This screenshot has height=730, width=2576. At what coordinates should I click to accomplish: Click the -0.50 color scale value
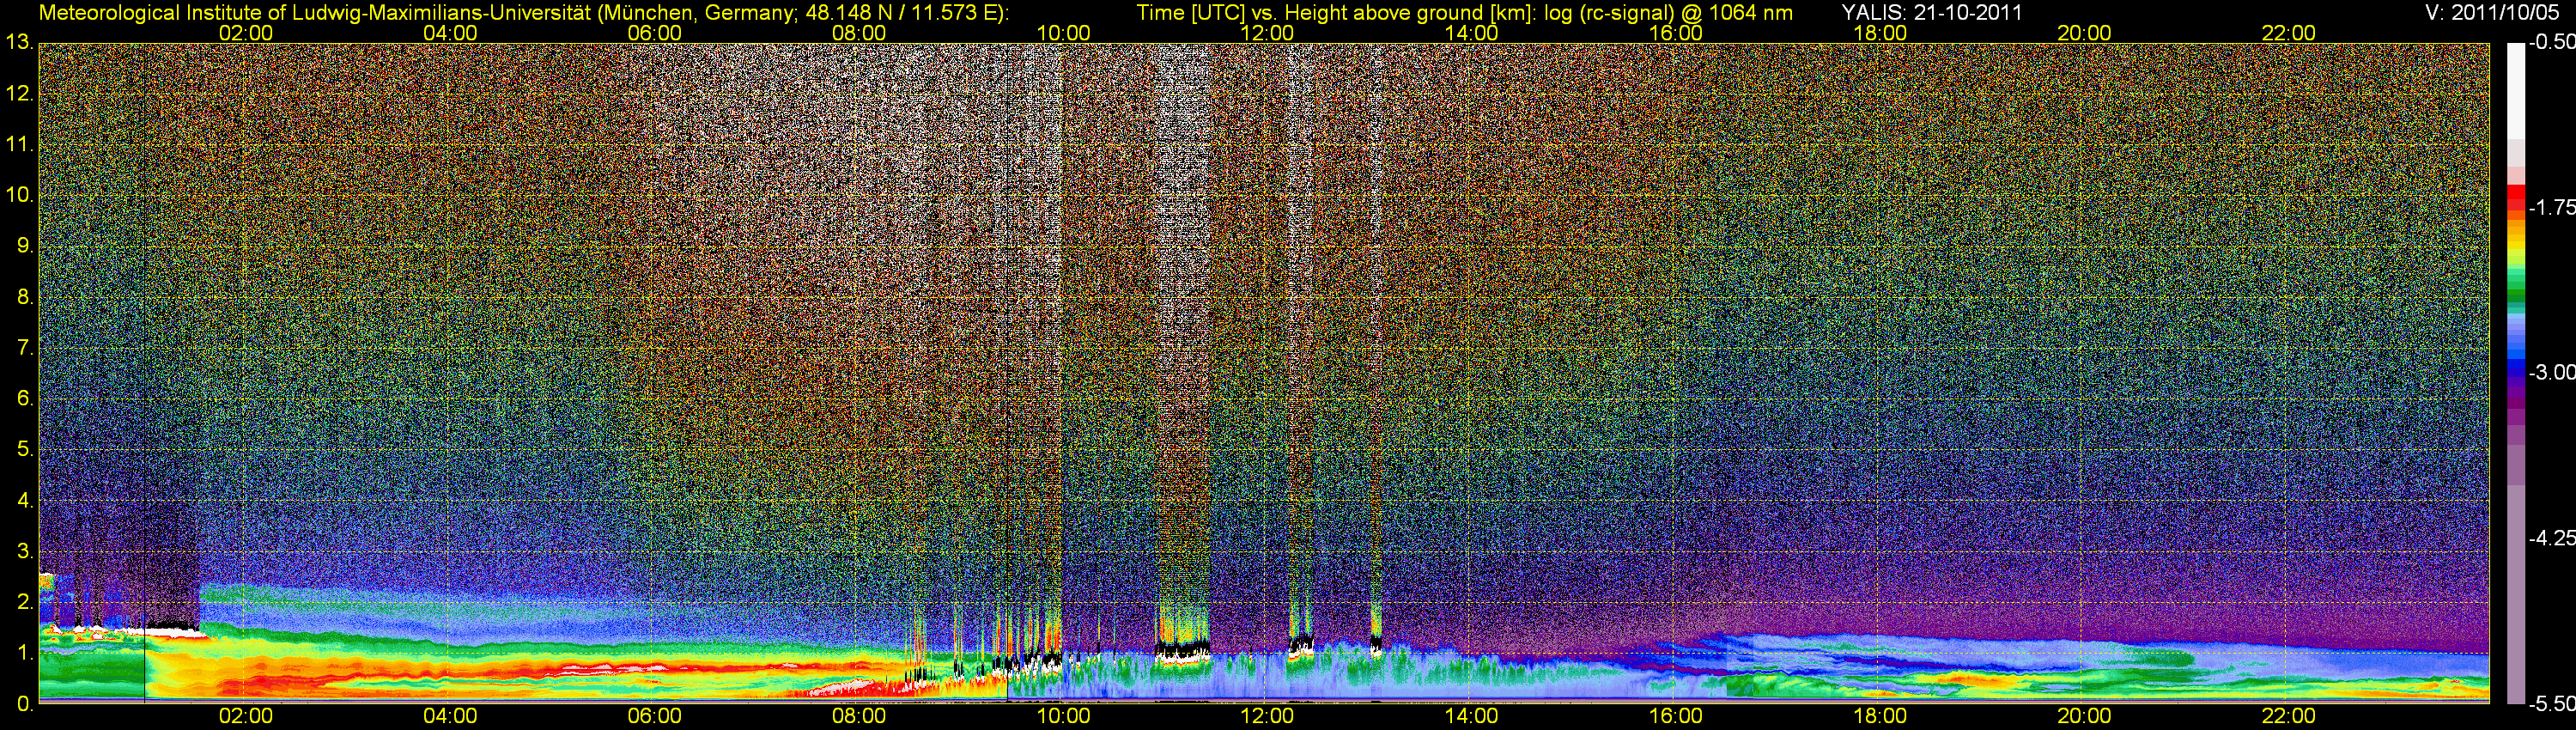[x=2551, y=42]
